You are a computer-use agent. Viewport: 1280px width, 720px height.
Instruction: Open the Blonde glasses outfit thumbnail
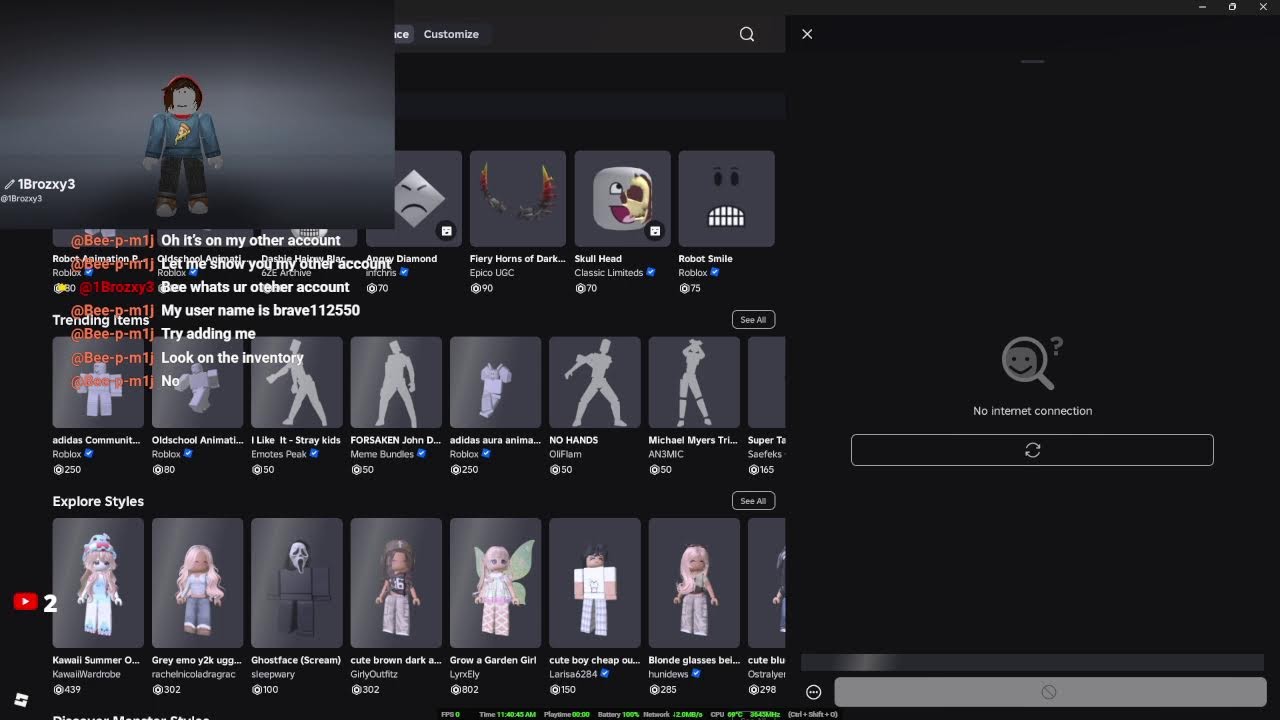tap(694, 583)
